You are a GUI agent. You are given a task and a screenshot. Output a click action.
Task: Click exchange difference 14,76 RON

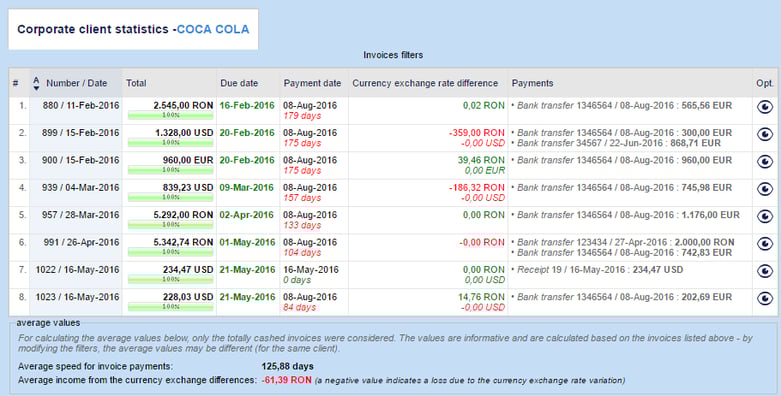pyautogui.click(x=481, y=297)
